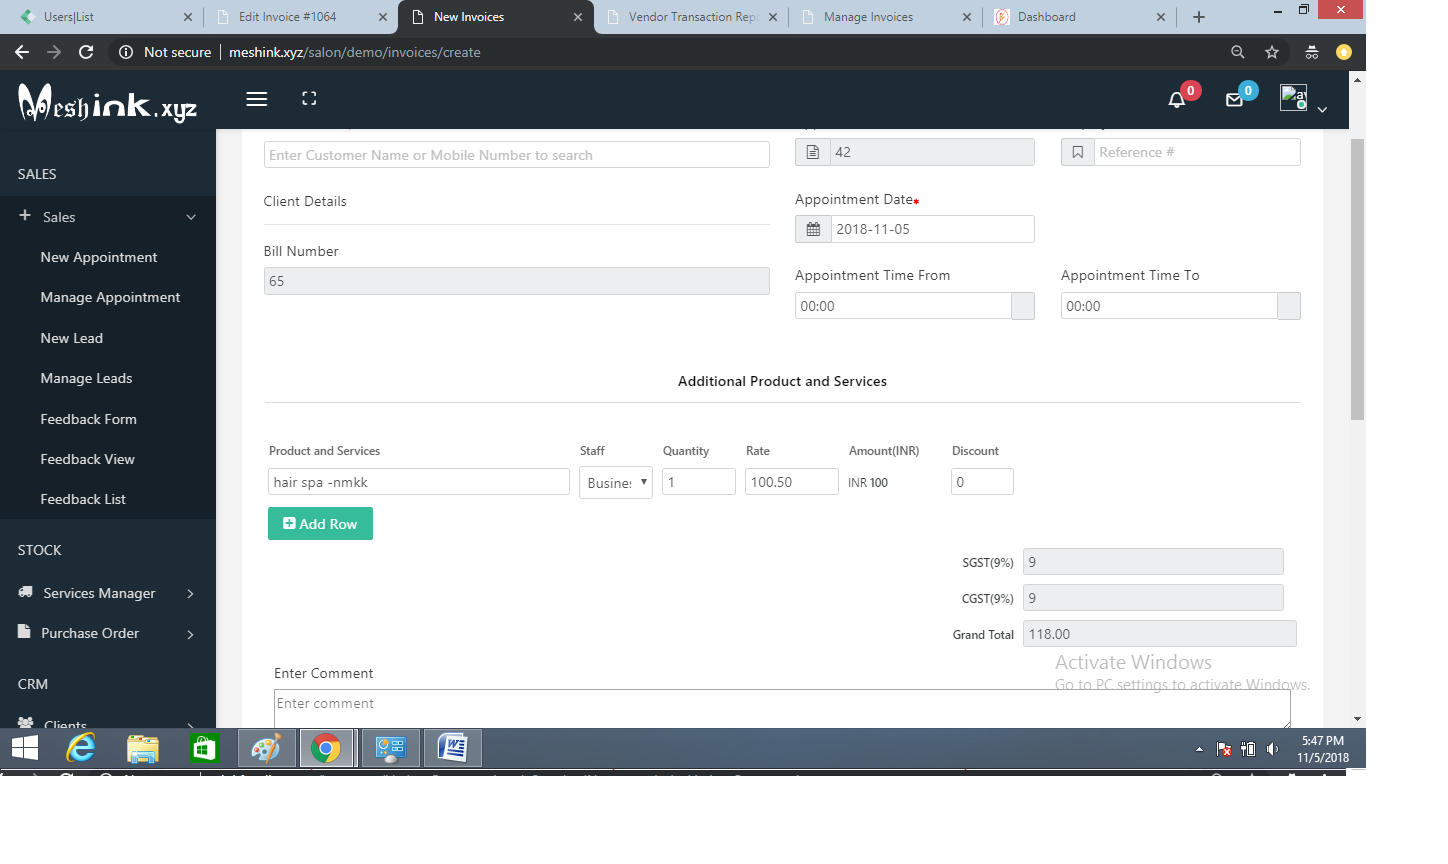The height and width of the screenshot is (864, 1448).
Task: Click the page vertical scrollbar thumb
Action: tap(1357, 279)
